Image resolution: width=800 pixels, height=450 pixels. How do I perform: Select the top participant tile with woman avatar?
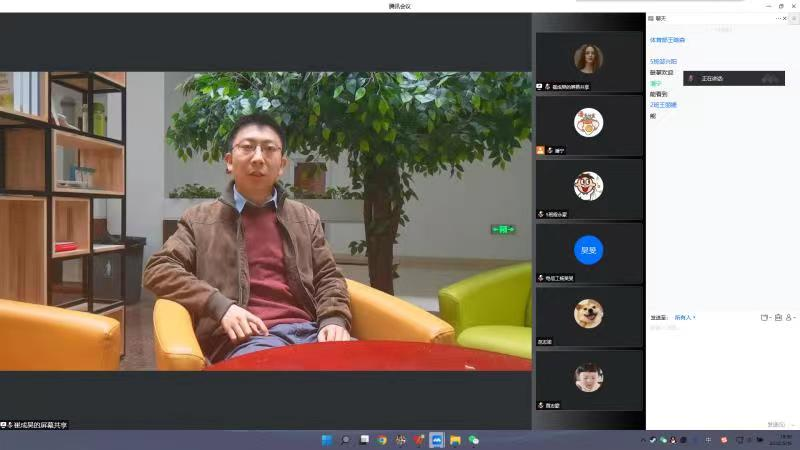click(589, 61)
